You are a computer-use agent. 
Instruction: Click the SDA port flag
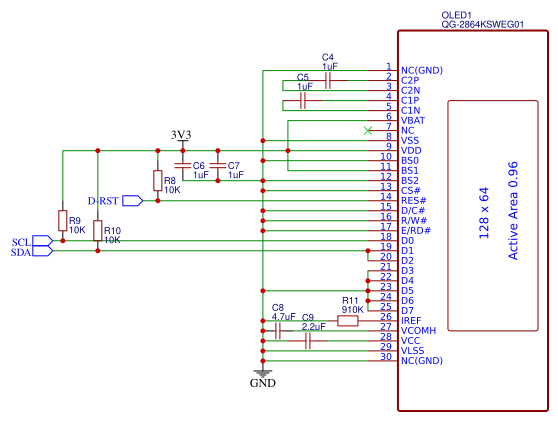[42, 251]
